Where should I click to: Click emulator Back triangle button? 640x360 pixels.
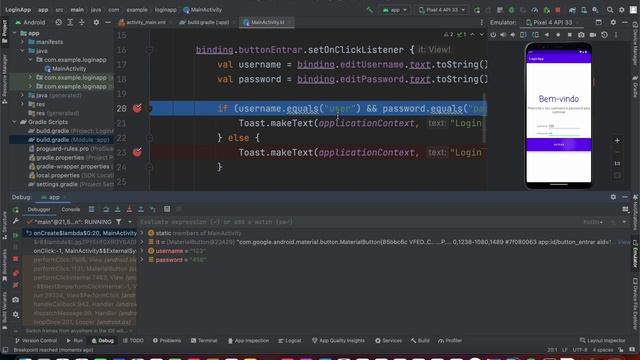pyautogui.click(x=547, y=35)
